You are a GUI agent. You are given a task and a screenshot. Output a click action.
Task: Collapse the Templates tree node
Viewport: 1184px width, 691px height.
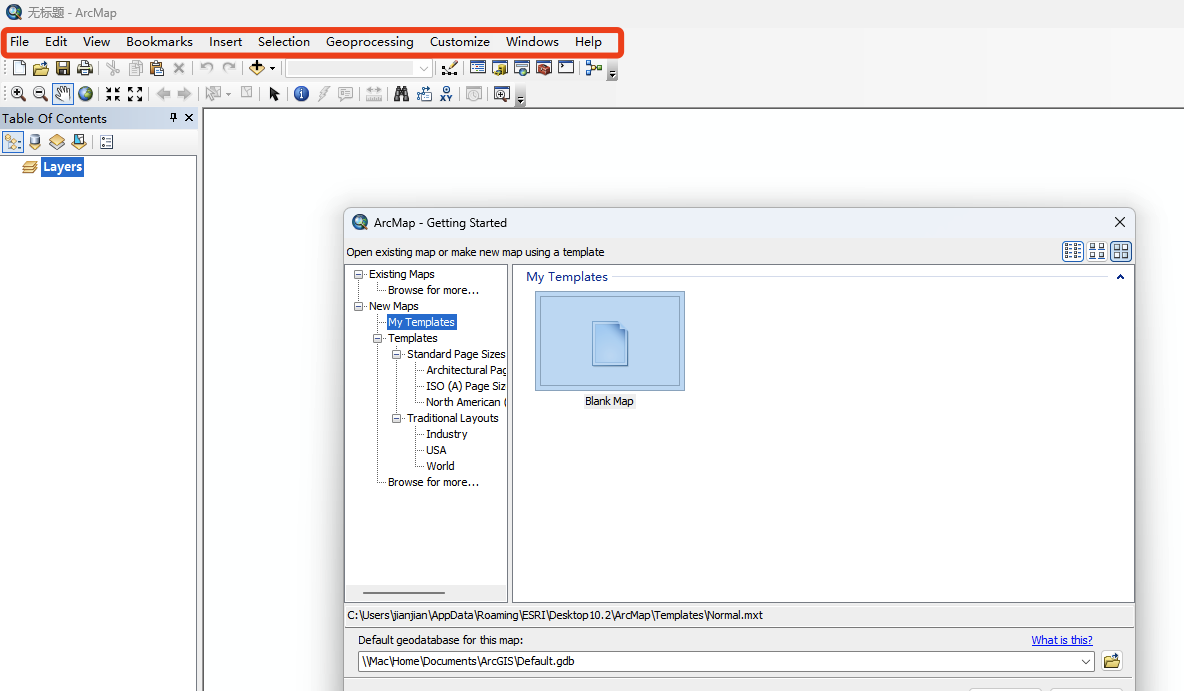tap(378, 338)
